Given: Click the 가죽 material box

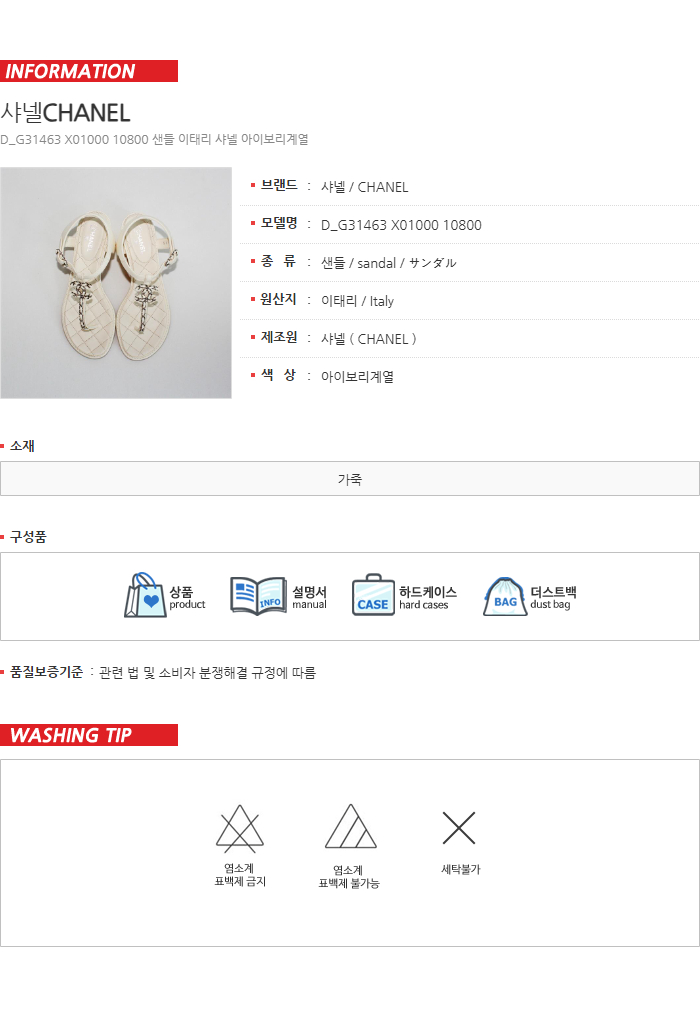Looking at the screenshot, I should point(350,479).
